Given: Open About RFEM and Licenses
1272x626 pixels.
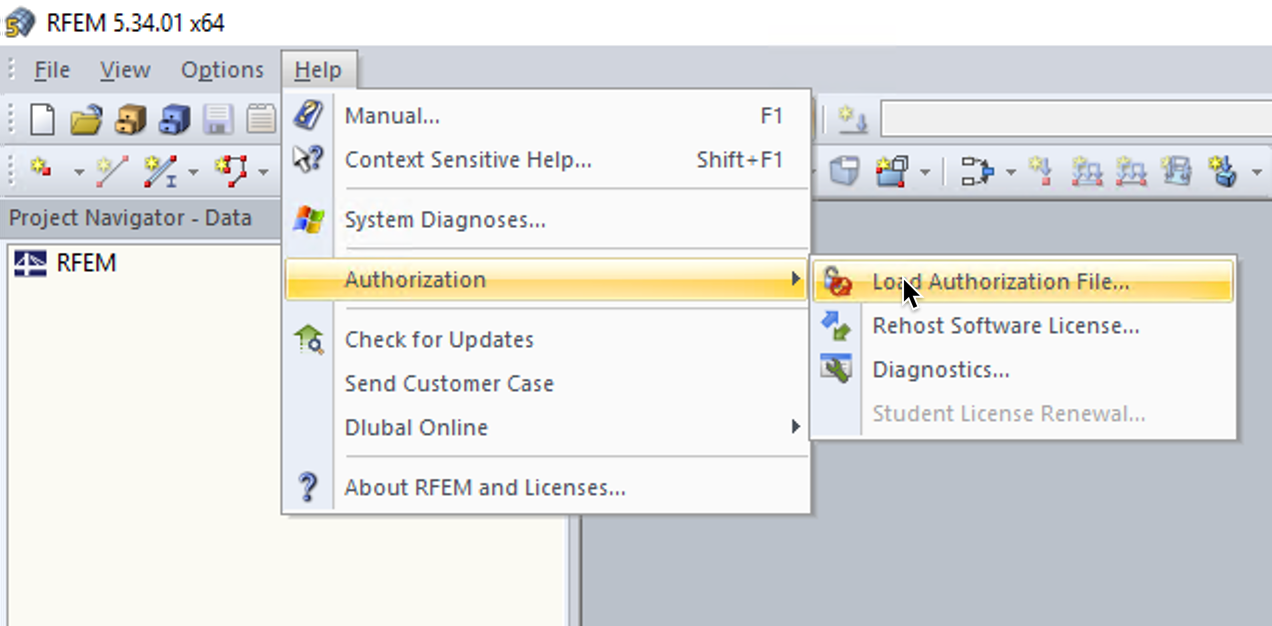Looking at the screenshot, I should coord(485,488).
